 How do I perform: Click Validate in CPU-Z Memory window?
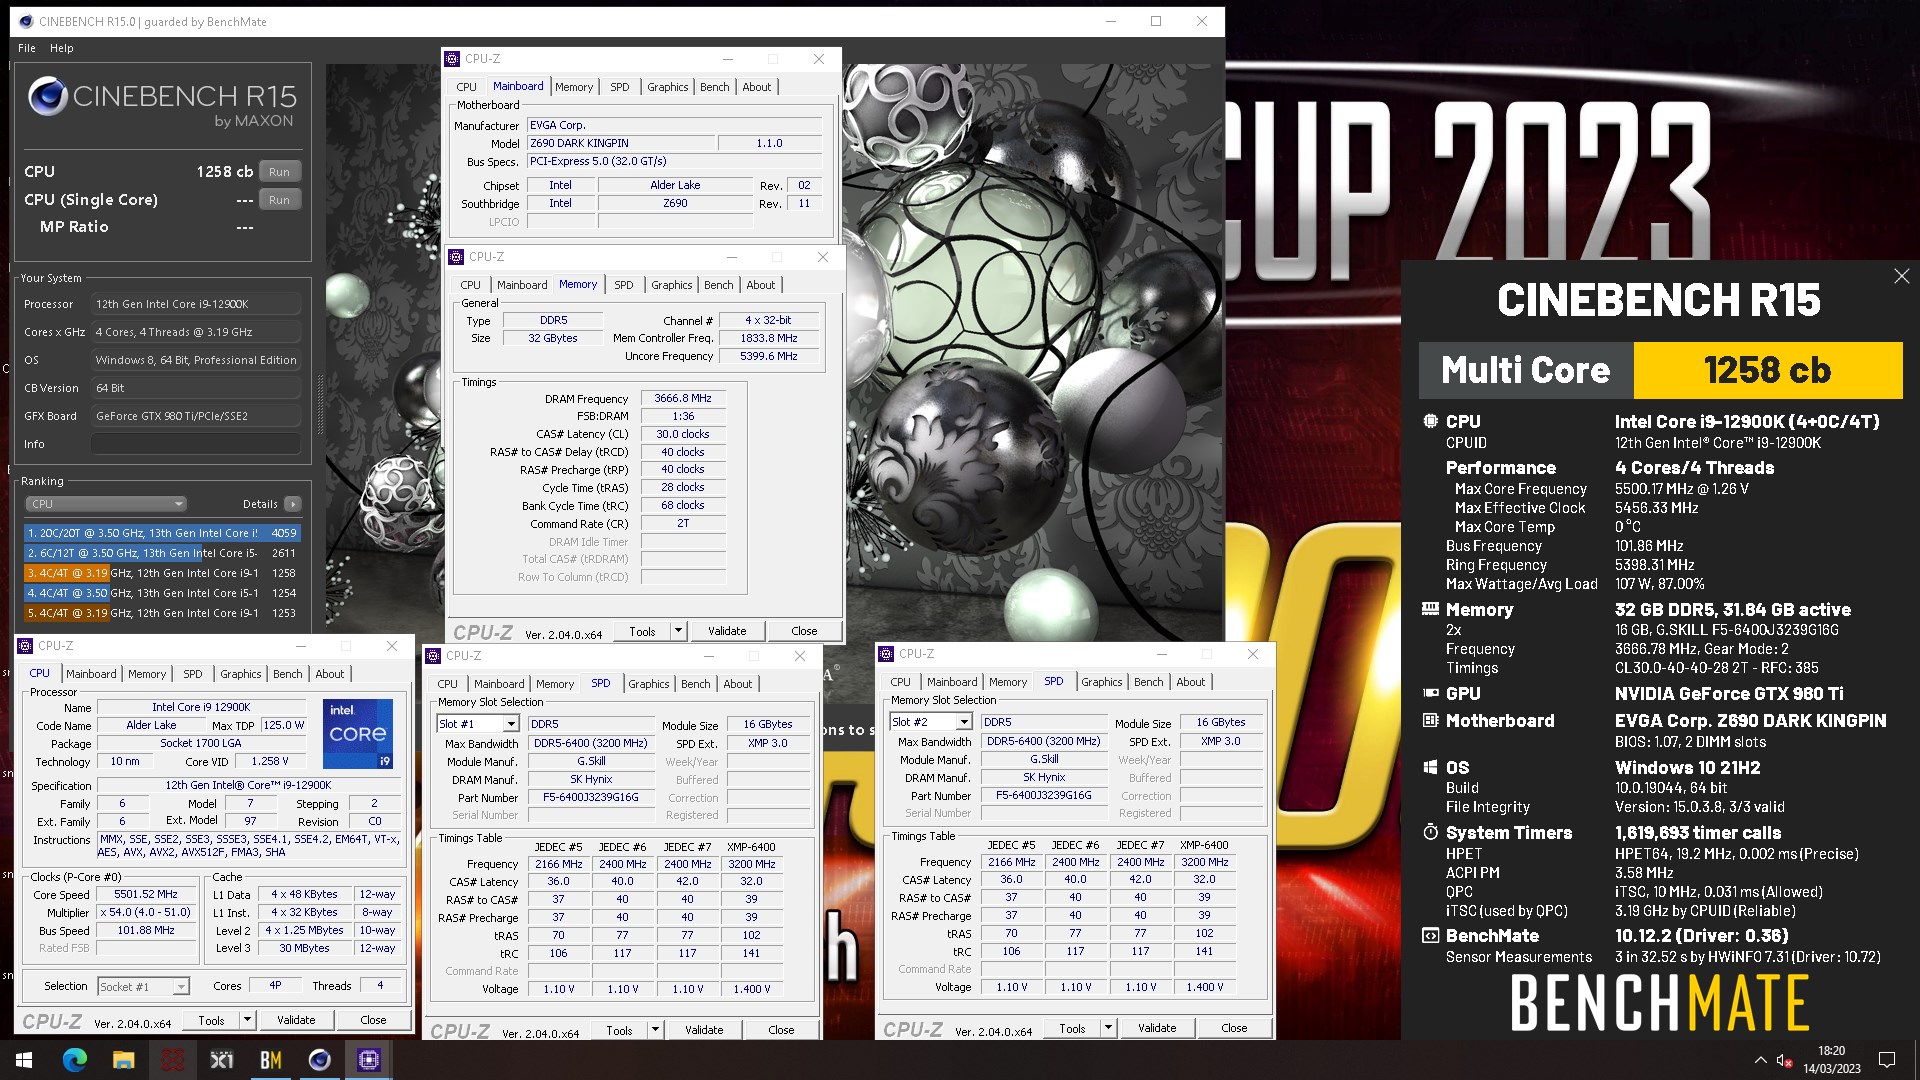tap(727, 631)
